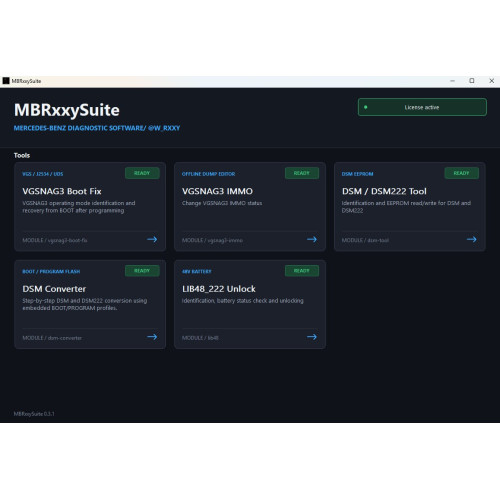Click the READY badge on VGSNAG3 IMMO
This screenshot has height=500, width=500.
302,173
